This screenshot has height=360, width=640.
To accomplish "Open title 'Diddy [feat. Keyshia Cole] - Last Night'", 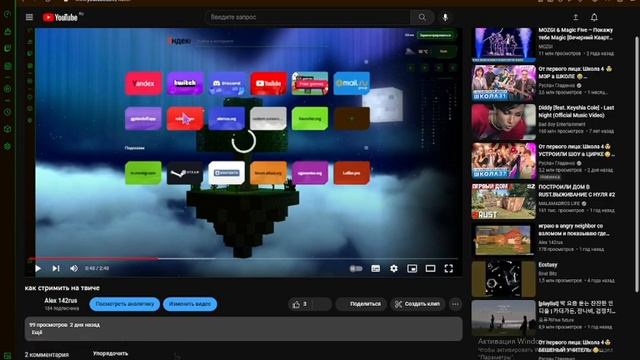I will (x=576, y=111).
